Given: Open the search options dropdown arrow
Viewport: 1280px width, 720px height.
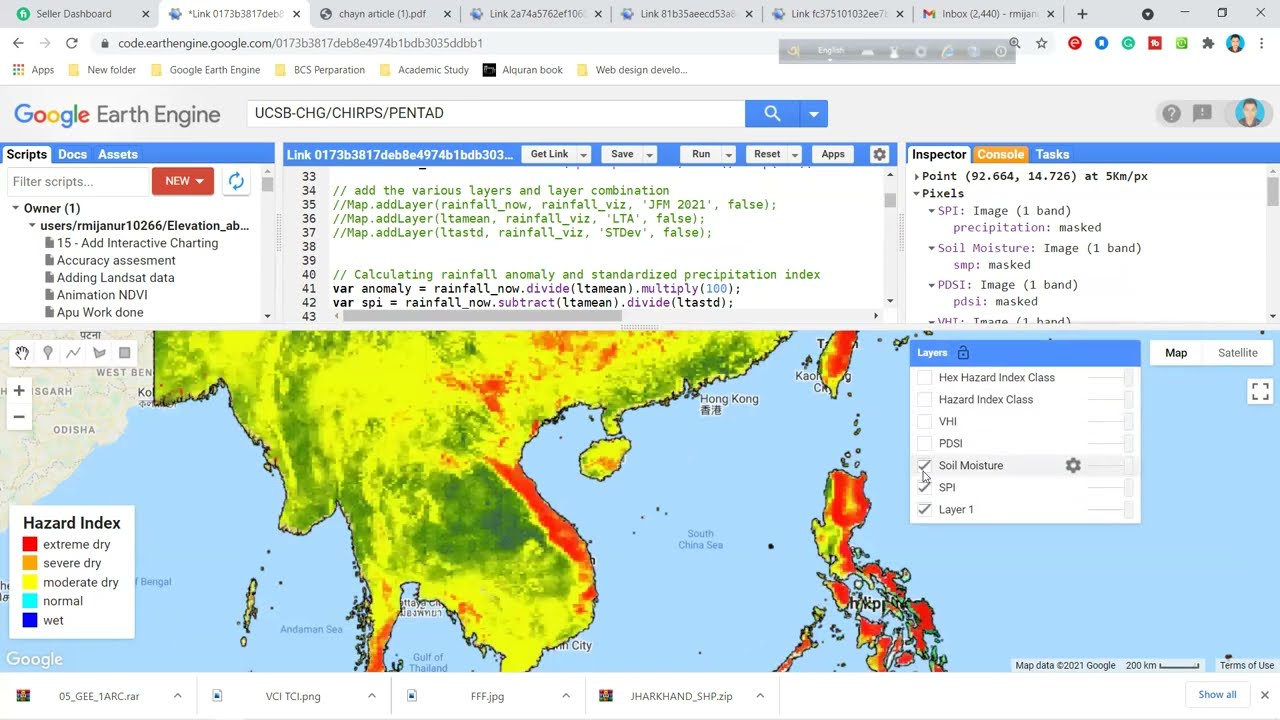Looking at the screenshot, I should (x=814, y=113).
